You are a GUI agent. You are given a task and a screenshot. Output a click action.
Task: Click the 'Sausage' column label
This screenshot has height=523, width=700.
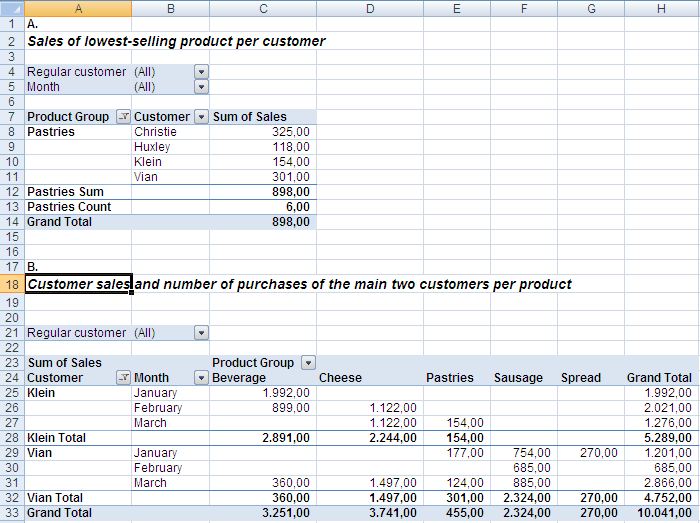518,378
